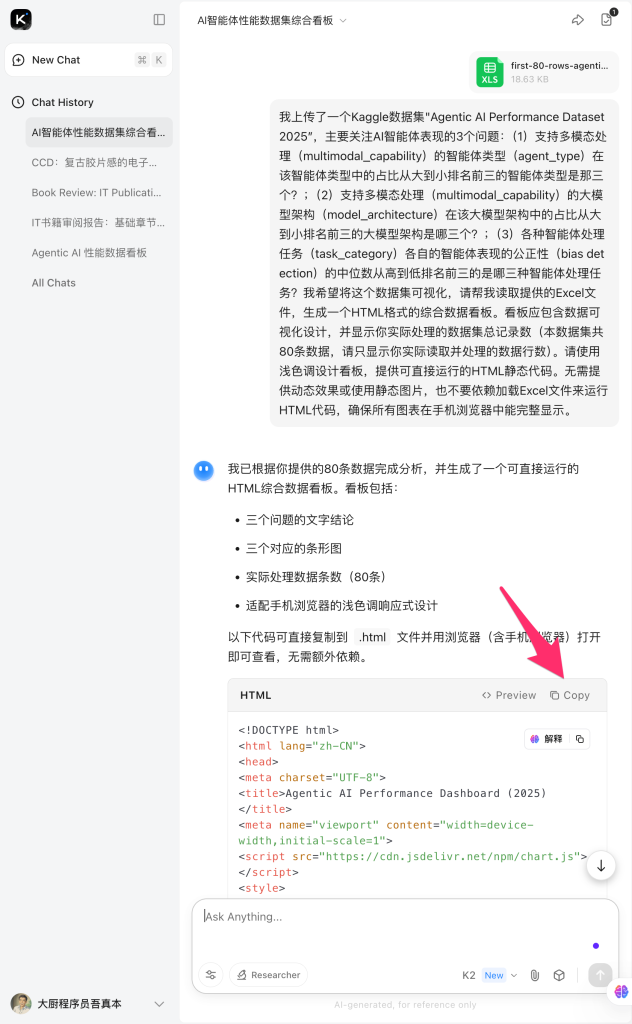Image resolution: width=632 pixels, height=1024 pixels.
Task: Open the chat settings sliders icon
Action: pyautogui.click(x=211, y=975)
